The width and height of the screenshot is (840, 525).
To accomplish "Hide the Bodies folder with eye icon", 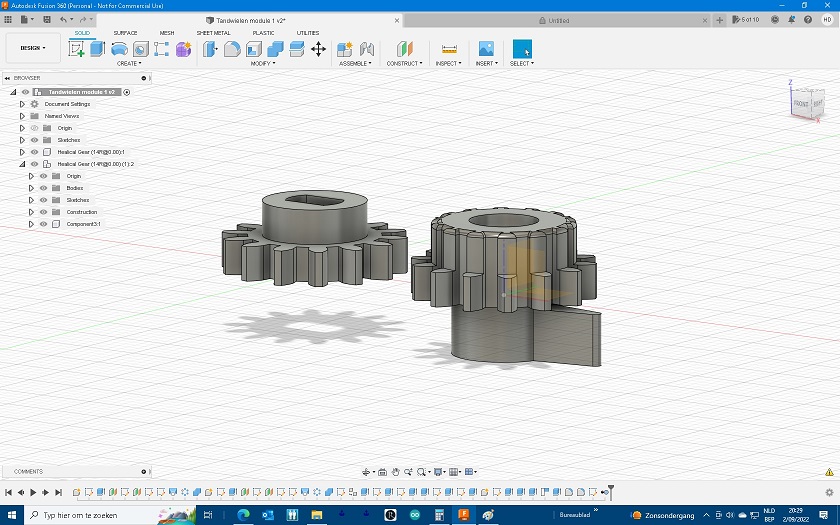I will tap(43, 188).
